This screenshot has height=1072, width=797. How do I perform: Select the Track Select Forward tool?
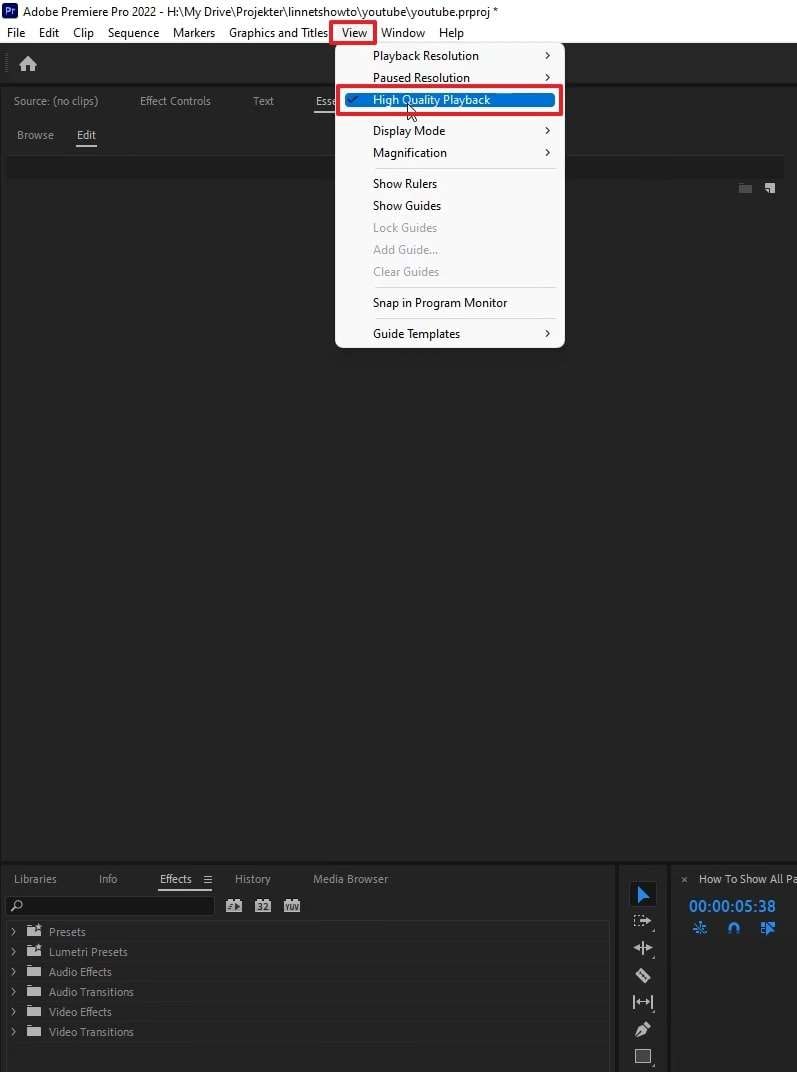643,921
